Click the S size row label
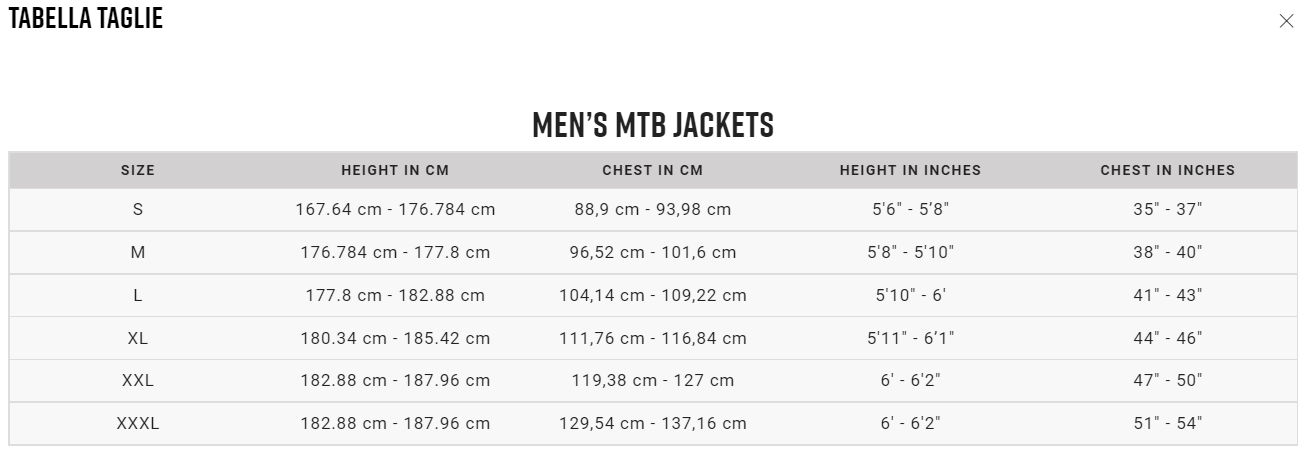1313x450 pixels. (138, 210)
